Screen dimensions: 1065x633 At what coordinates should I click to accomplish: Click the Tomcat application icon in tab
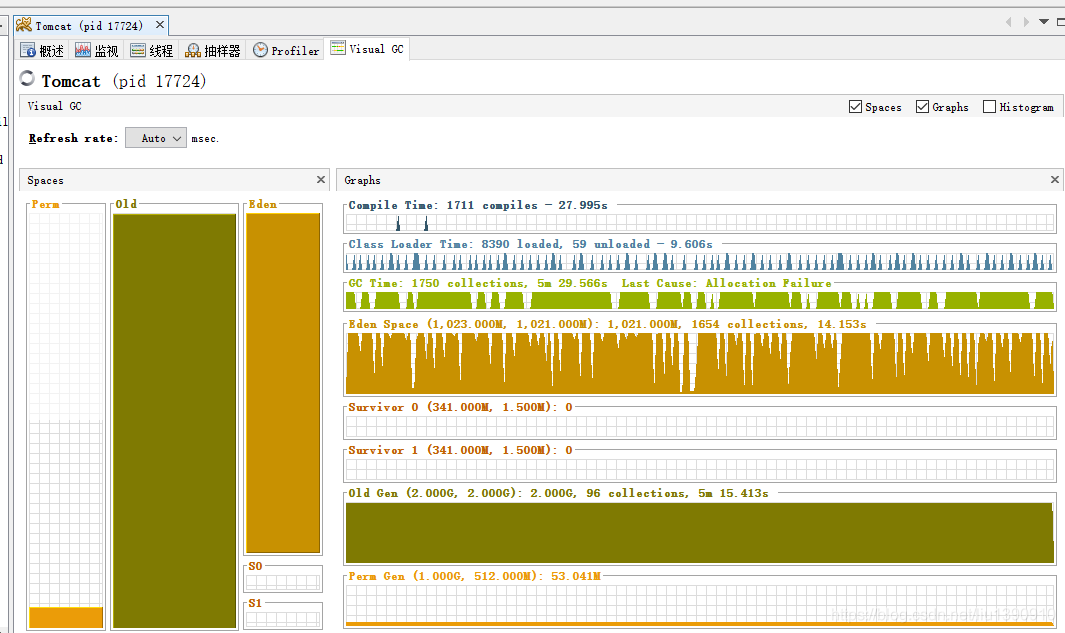24,25
